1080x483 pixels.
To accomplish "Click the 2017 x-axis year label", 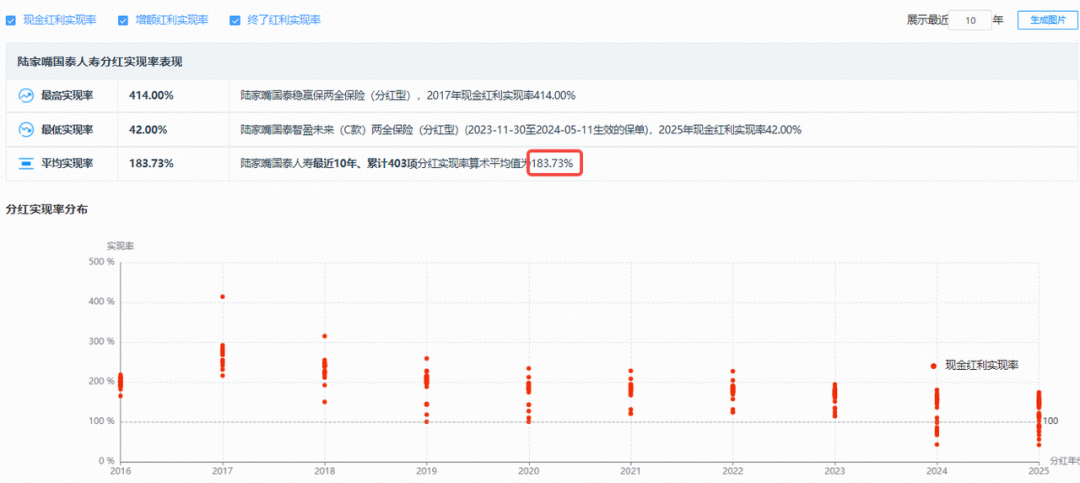I will pyautogui.click(x=222, y=471).
